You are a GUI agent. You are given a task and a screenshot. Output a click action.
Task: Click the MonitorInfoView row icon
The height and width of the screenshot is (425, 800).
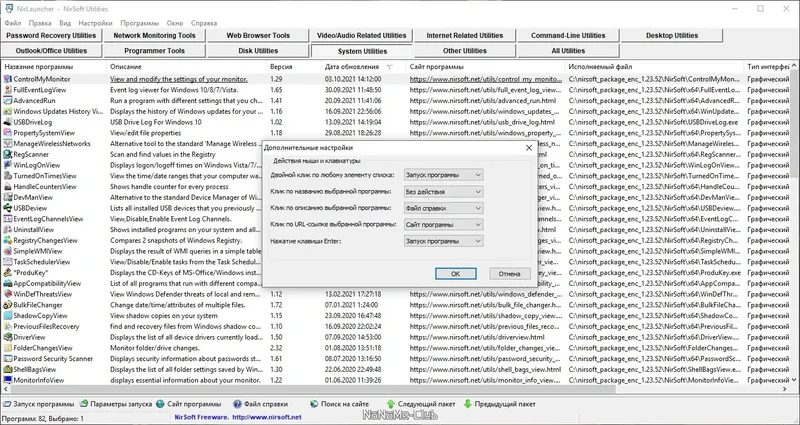pos(7,380)
